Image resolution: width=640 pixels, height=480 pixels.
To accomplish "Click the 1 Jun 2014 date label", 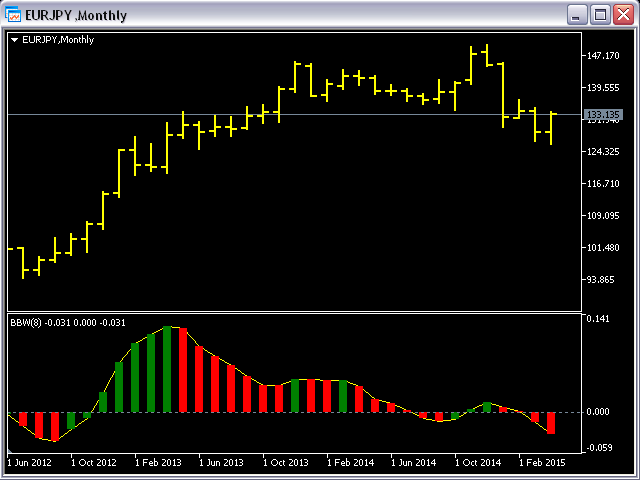I will 413,463.
